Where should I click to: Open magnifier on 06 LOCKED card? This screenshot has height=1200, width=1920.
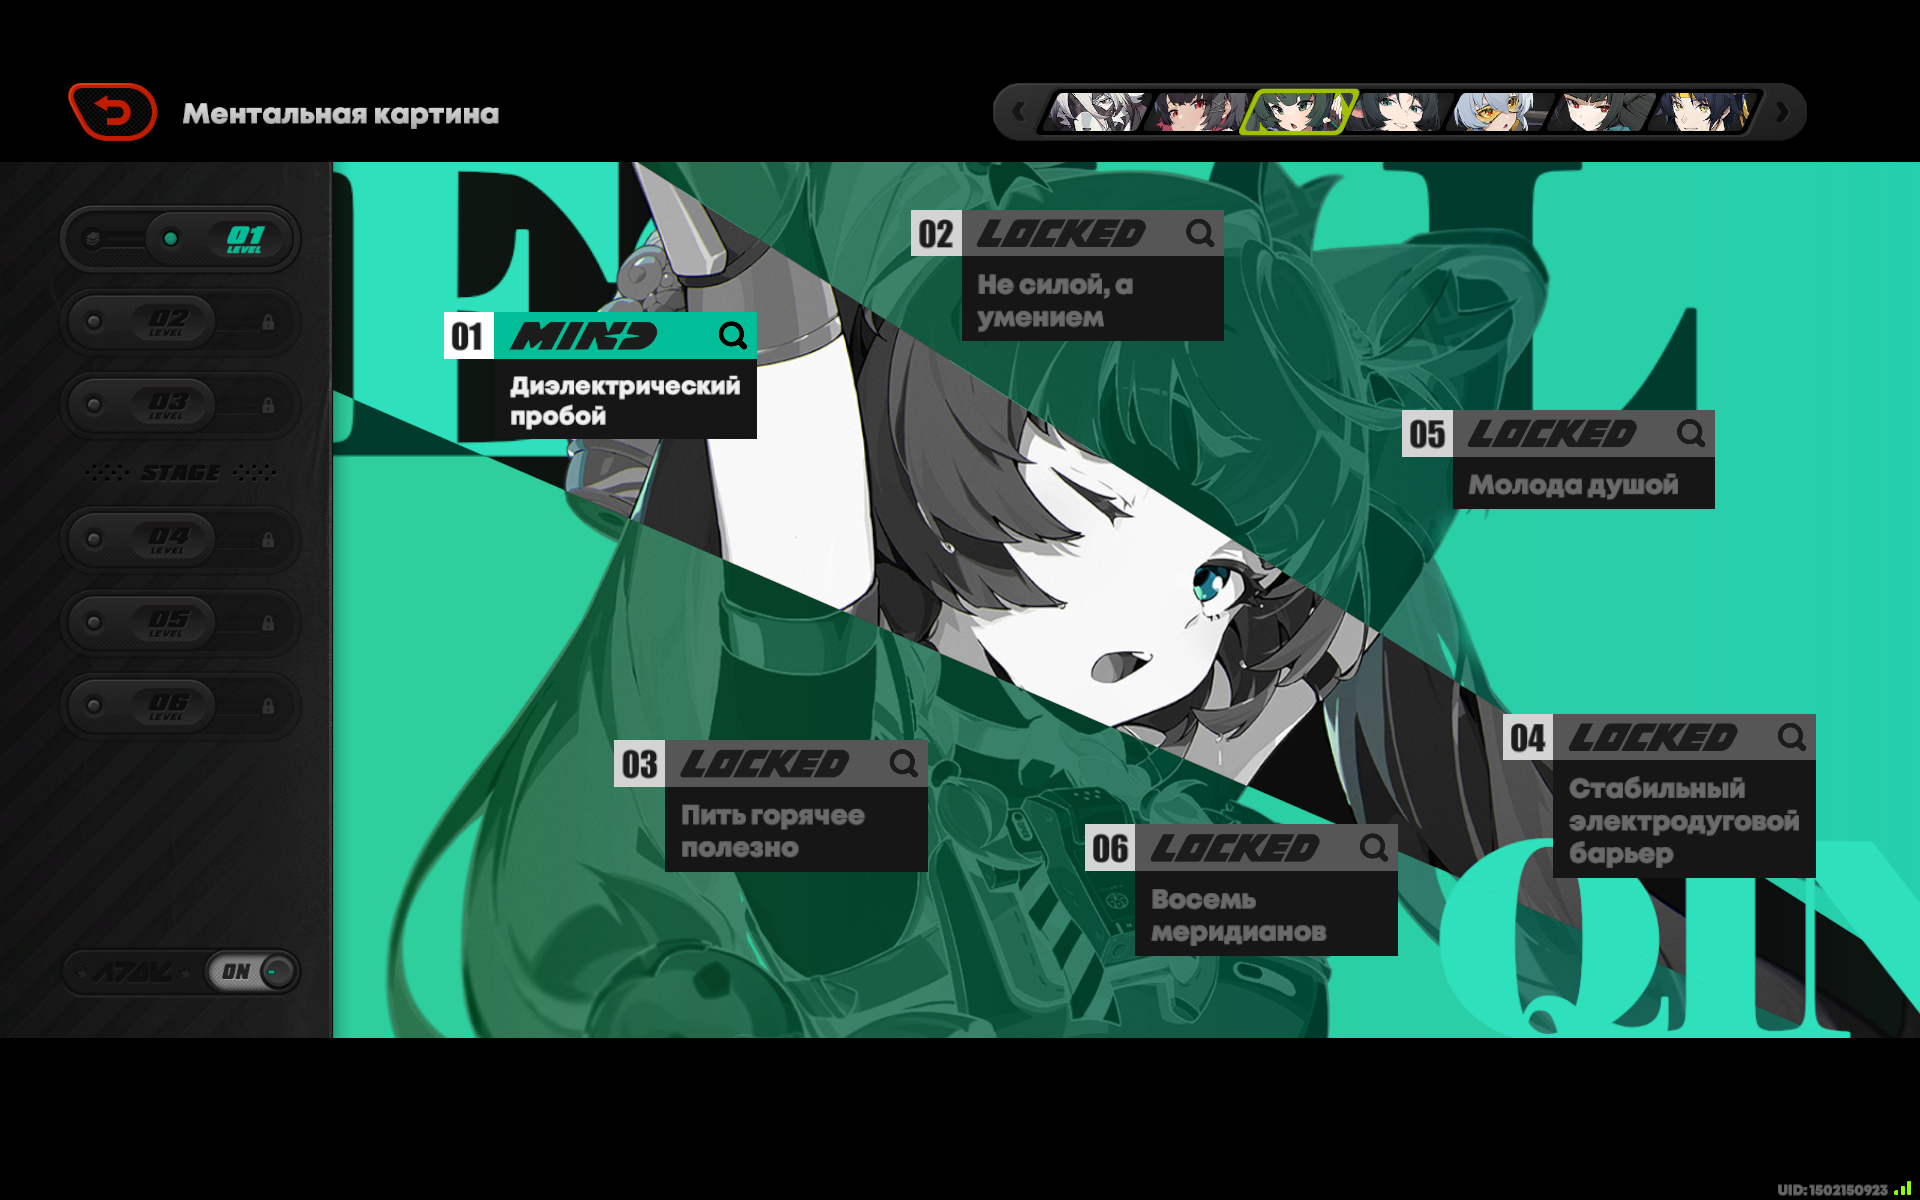pos(1374,847)
